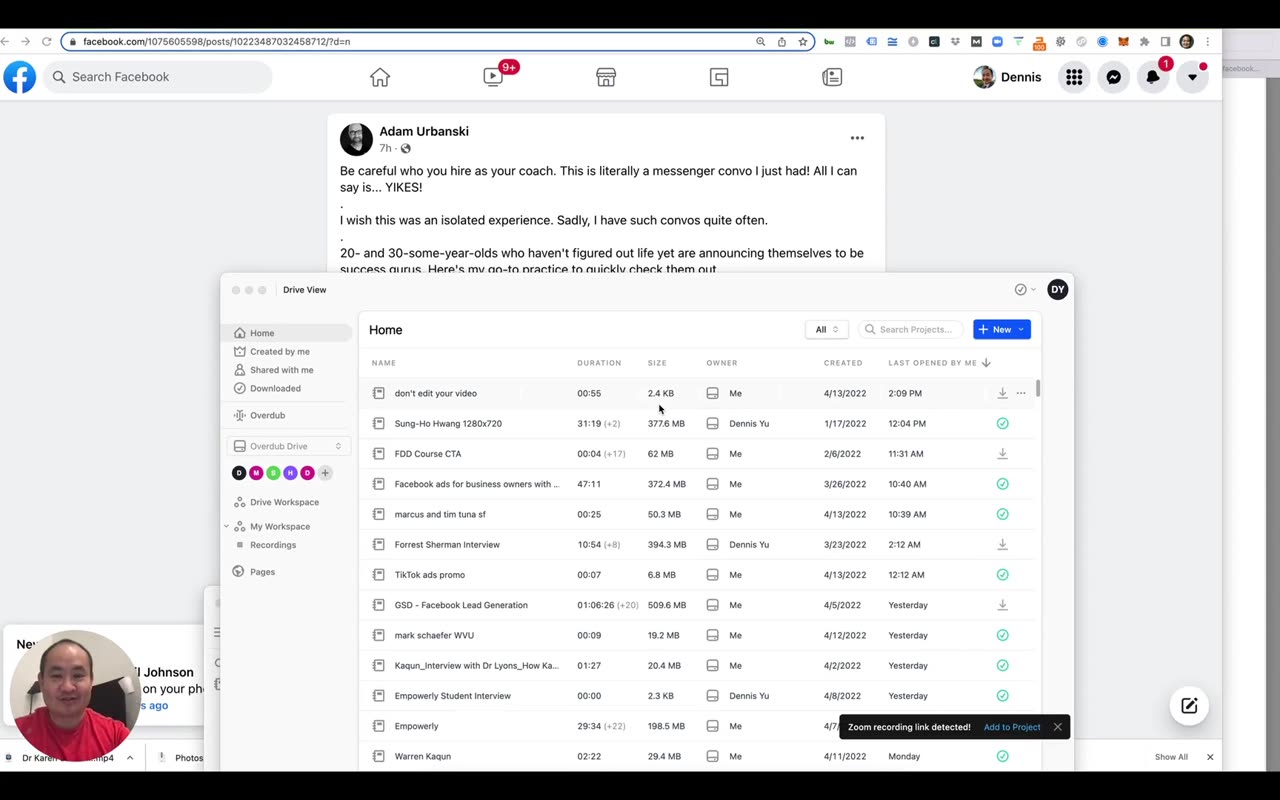
Task: Select Downloaded in sidebar
Action: 275,388
